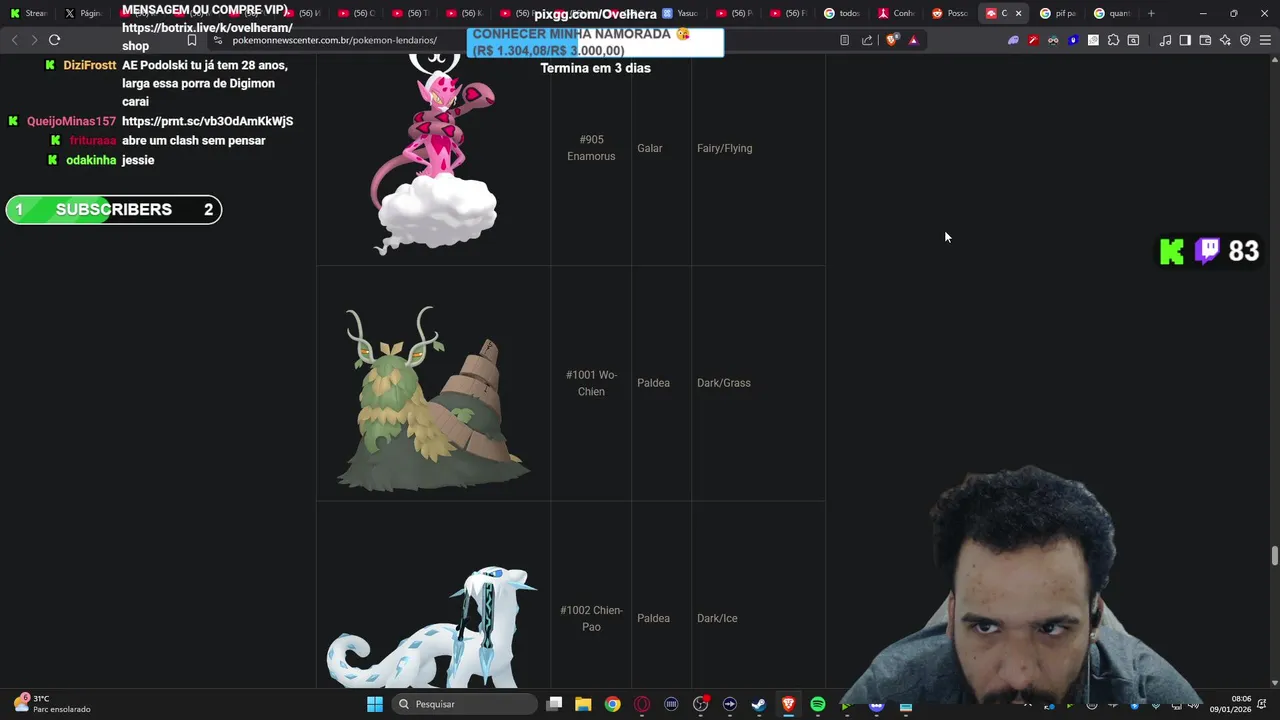Click the Enamorus Pokémon image
Viewport: 1280px width, 720px height.
[x=434, y=155]
